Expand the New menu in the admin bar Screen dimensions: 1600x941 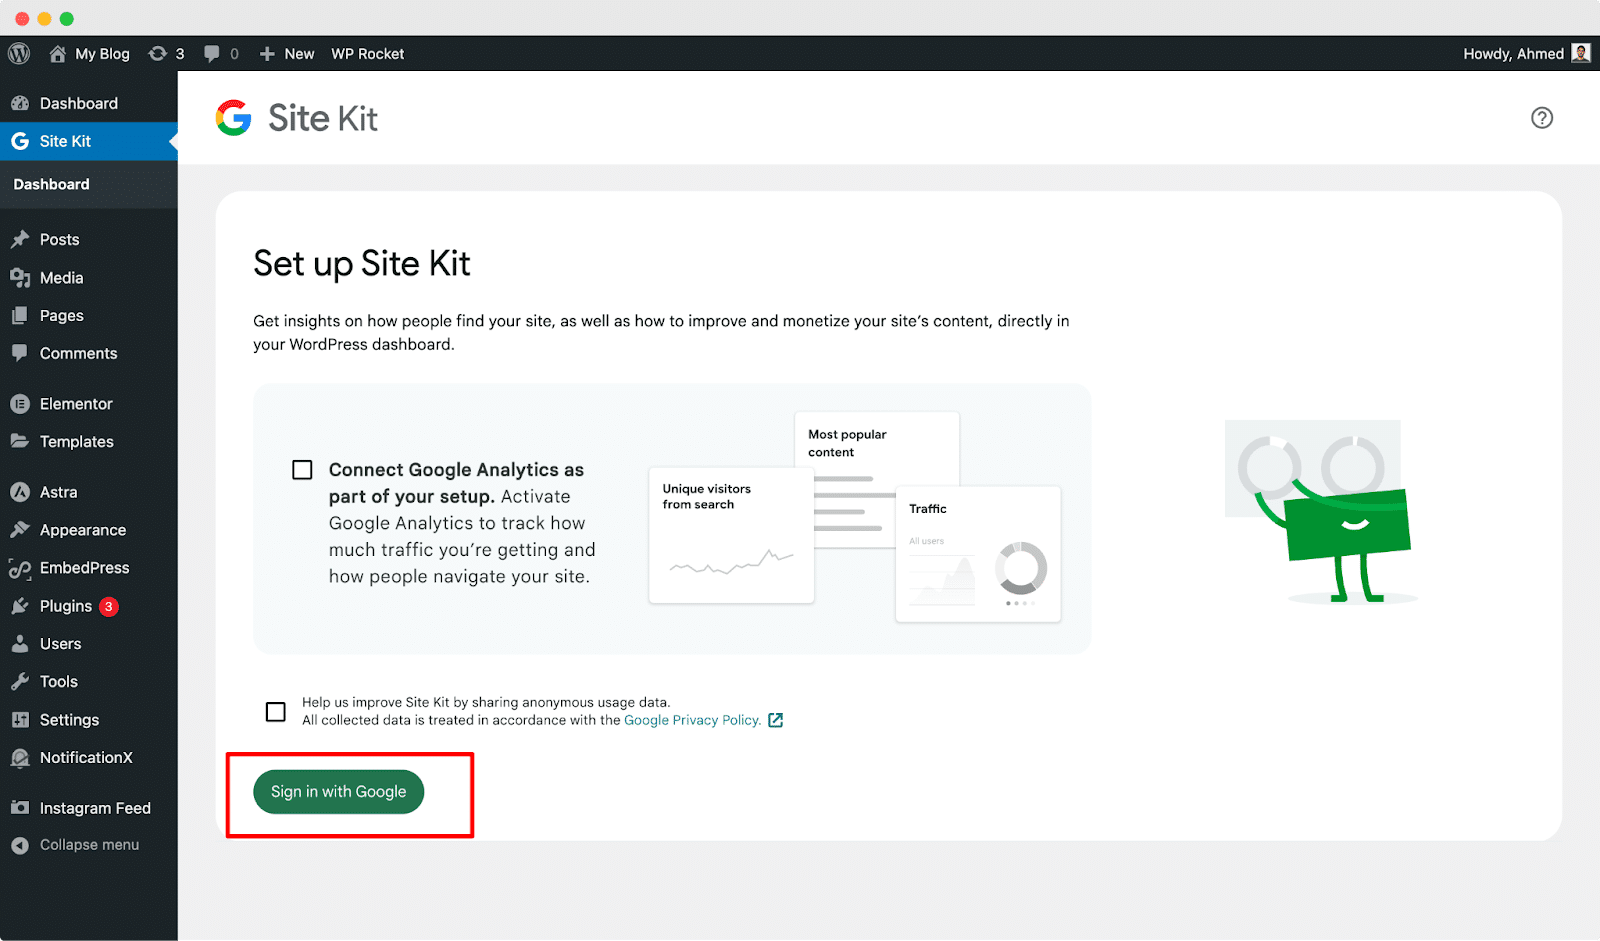286,53
